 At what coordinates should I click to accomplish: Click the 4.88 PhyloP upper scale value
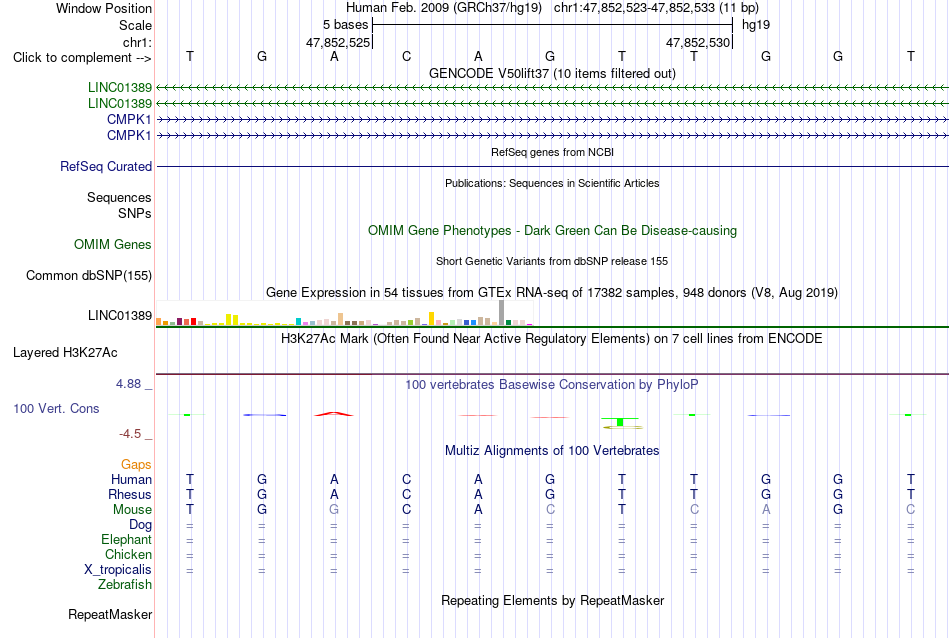pos(128,384)
